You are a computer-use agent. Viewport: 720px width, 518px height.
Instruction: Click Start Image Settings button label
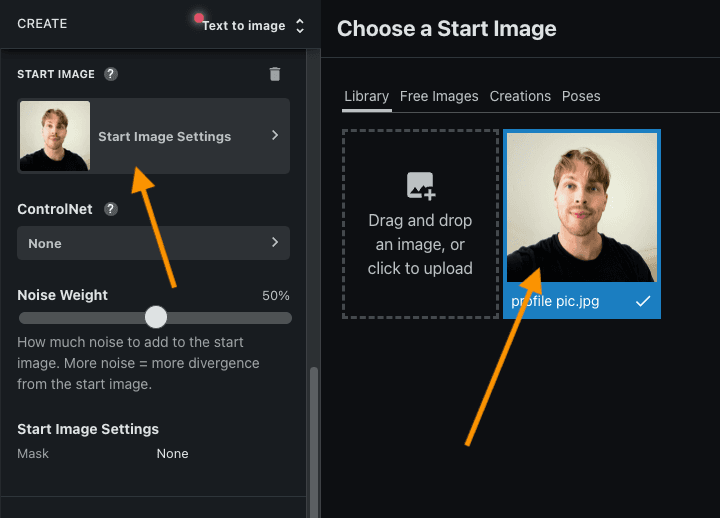click(x=164, y=136)
